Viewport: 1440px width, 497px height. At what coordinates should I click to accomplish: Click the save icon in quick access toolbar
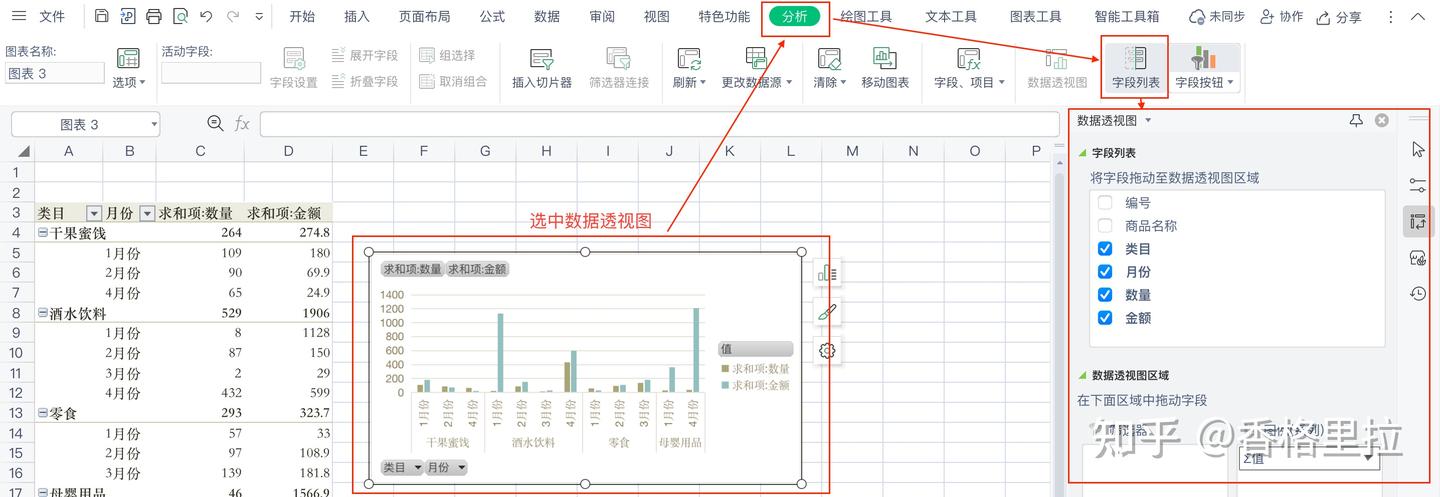102,17
